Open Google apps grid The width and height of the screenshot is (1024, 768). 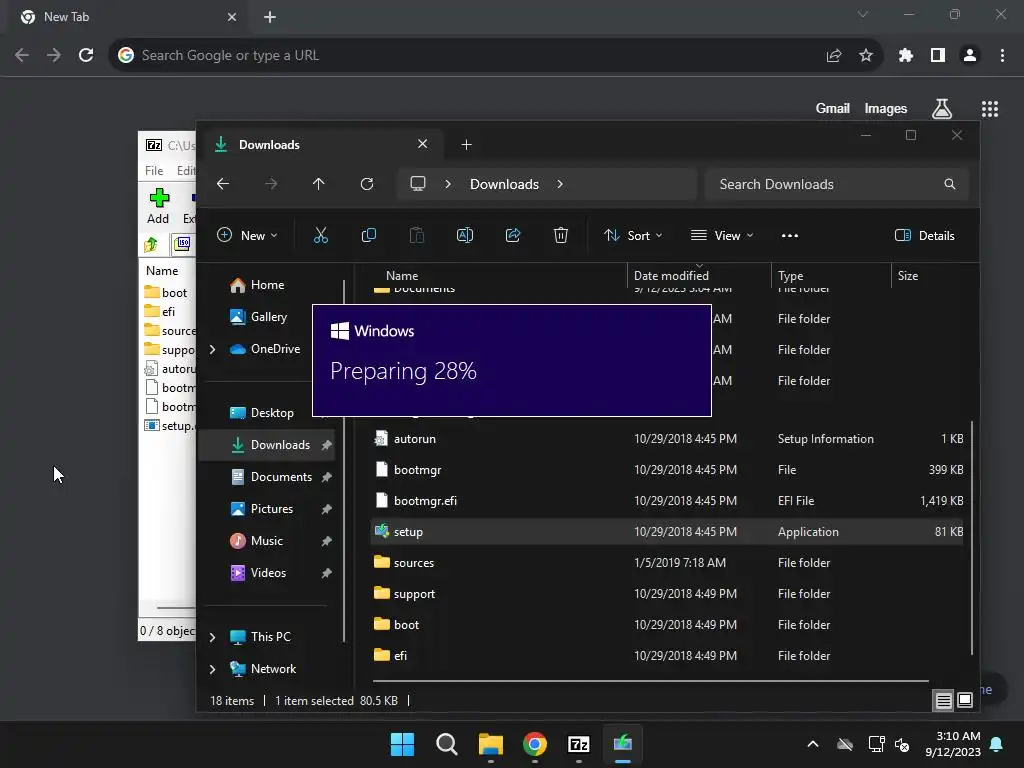[990, 109]
